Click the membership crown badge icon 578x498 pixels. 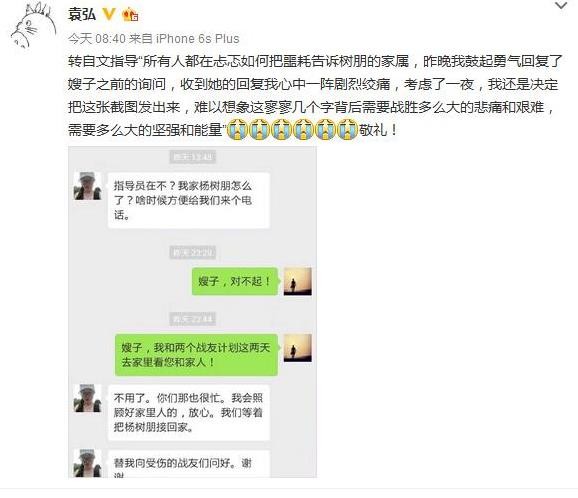coord(130,15)
